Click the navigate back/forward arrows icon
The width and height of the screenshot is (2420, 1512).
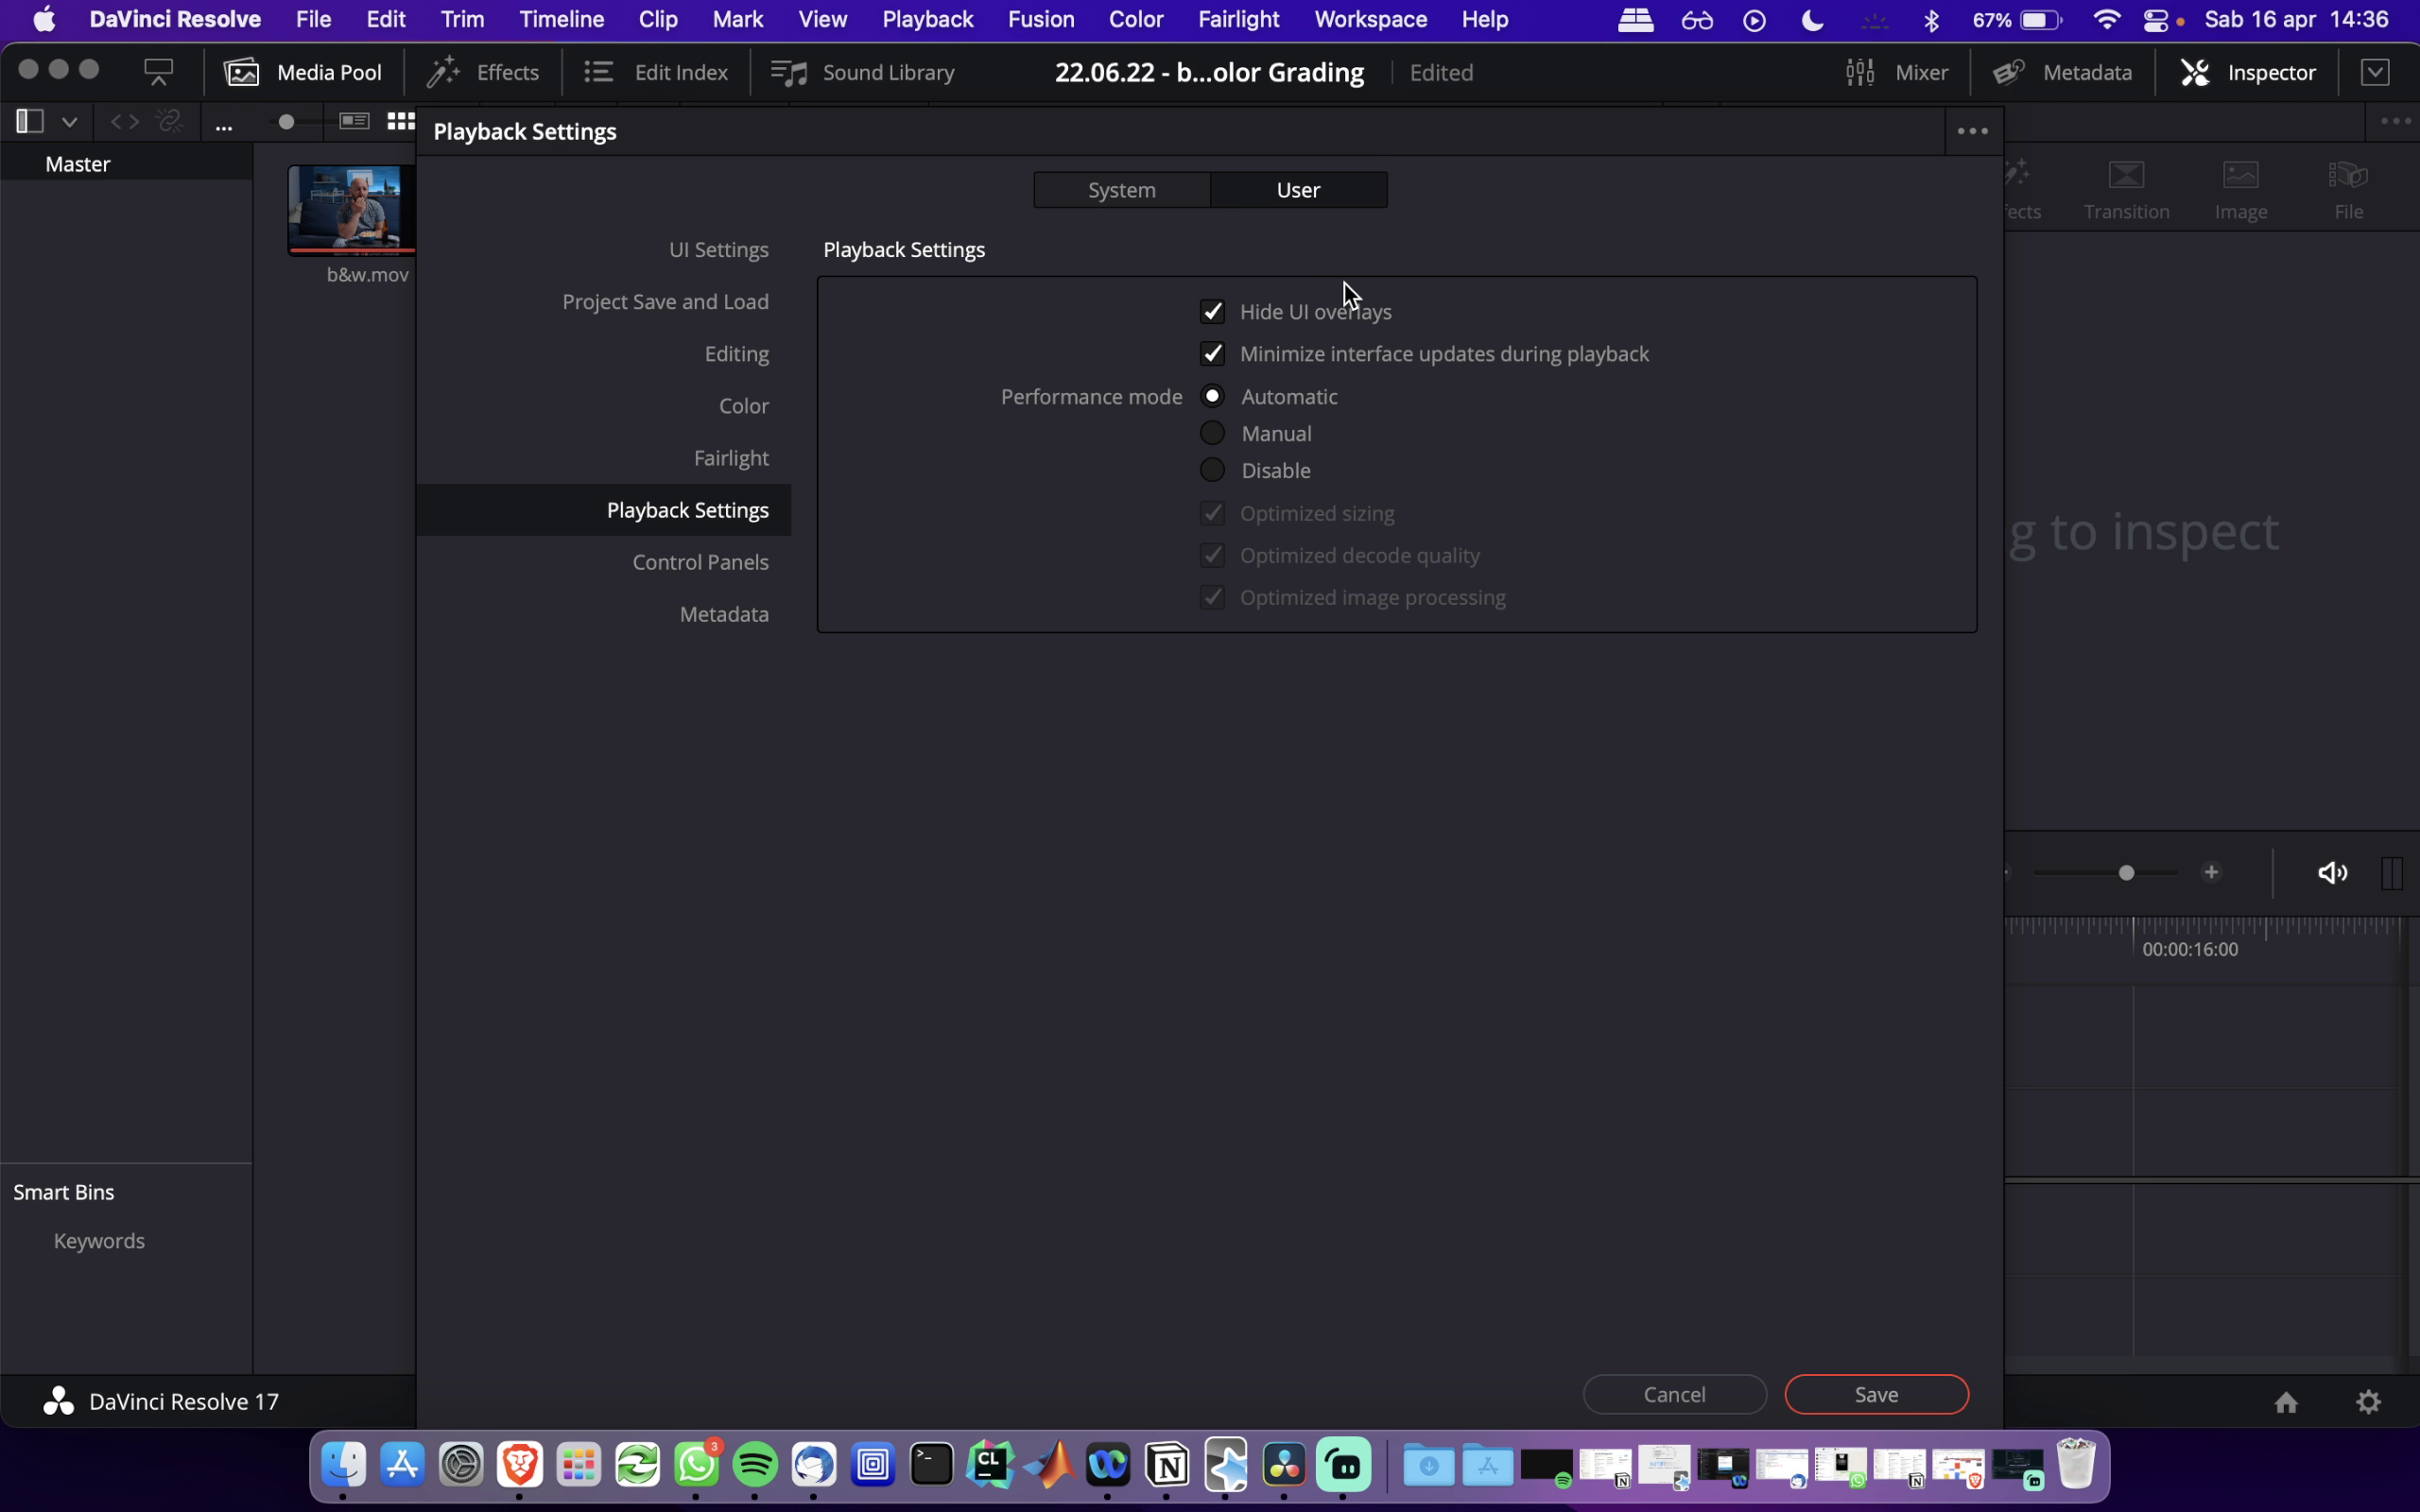[x=125, y=121]
